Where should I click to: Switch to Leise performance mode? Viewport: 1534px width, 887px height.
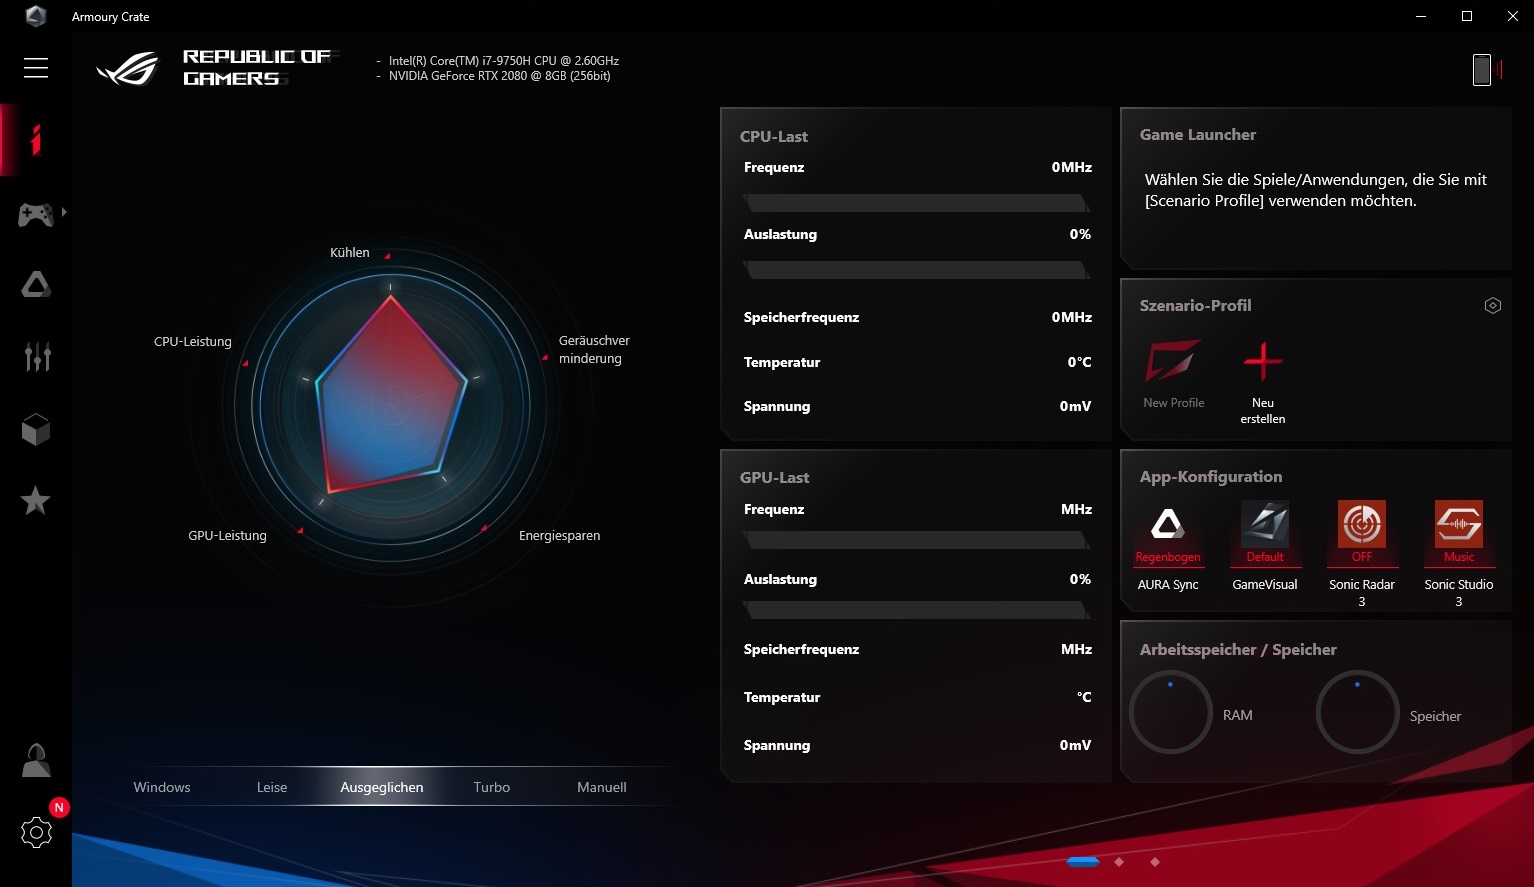point(272,787)
